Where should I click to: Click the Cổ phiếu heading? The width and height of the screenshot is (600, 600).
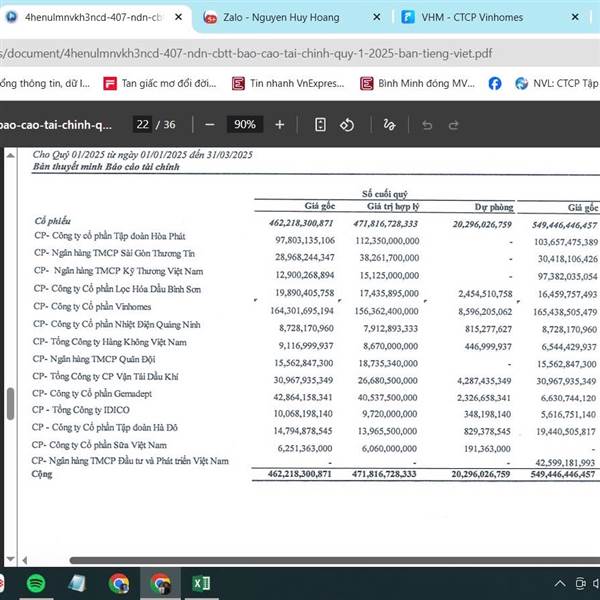pyautogui.click(x=52, y=221)
